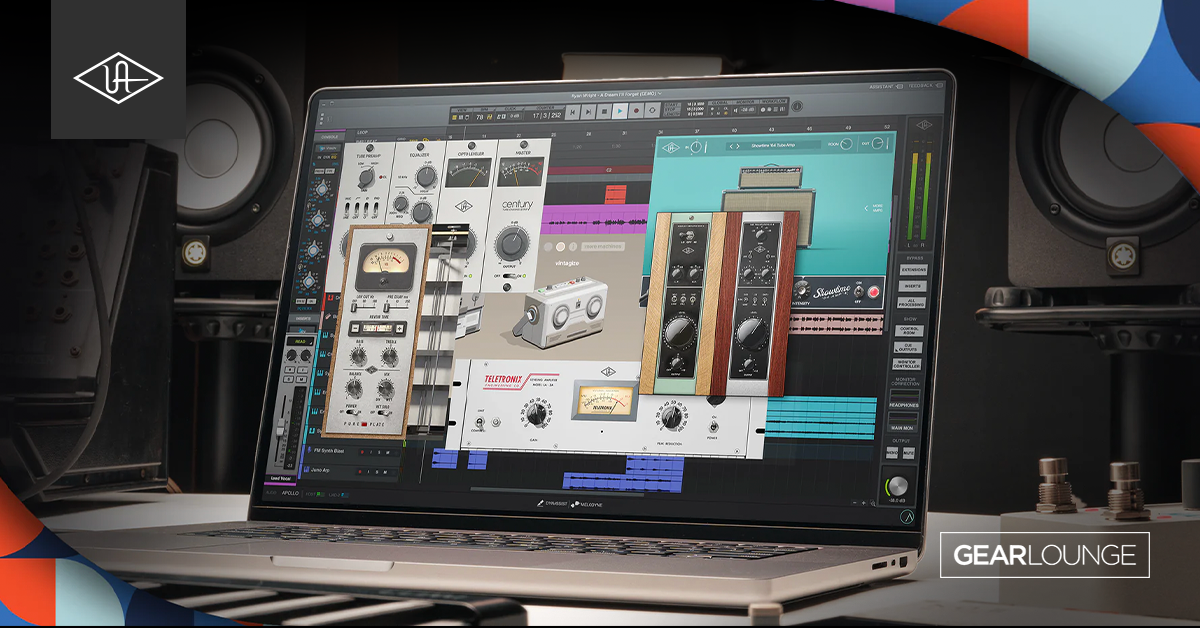This screenshot has height=628, width=1200.
Task: Click Pure Plate reverb time minus button
Action: pyautogui.click(x=355, y=328)
